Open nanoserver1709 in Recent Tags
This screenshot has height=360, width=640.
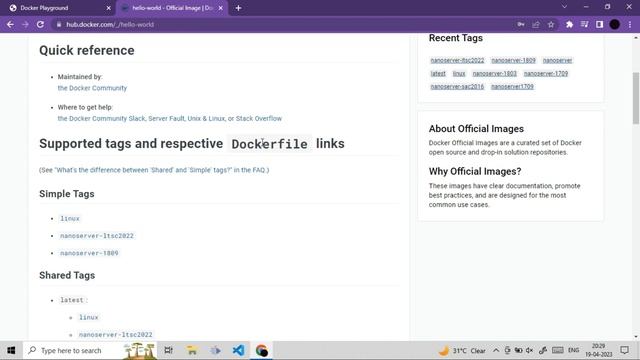pyautogui.click(x=512, y=87)
